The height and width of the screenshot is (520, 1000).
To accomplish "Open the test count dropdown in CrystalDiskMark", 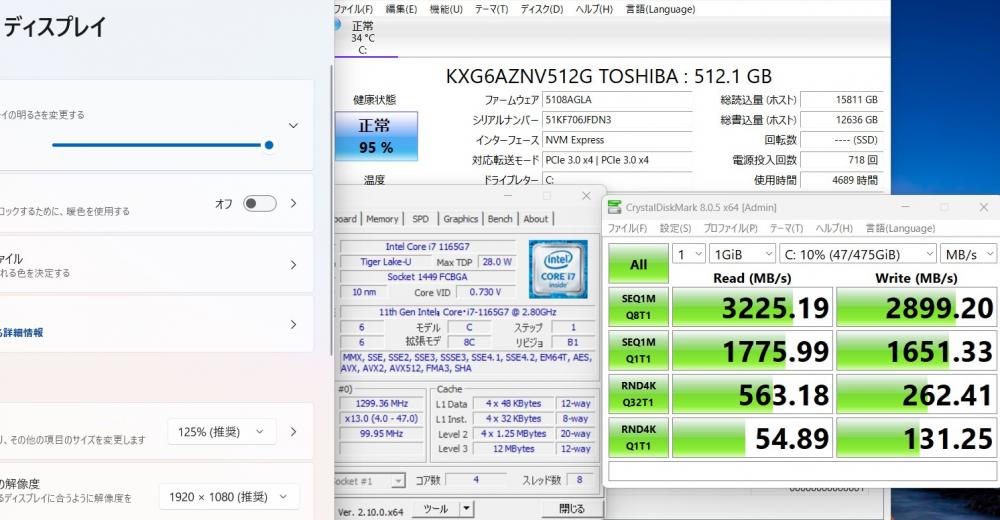I will coord(689,254).
